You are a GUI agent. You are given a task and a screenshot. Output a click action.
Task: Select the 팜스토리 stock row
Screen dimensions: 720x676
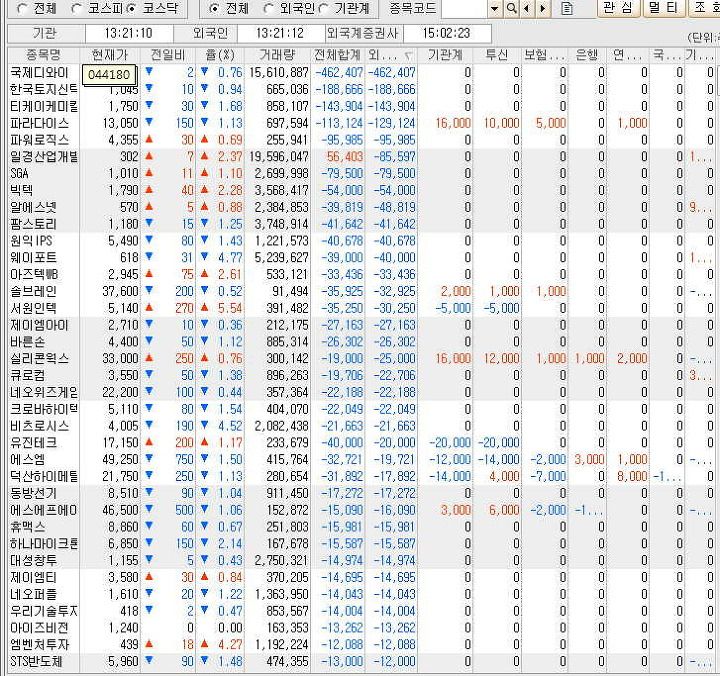click(360, 224)
